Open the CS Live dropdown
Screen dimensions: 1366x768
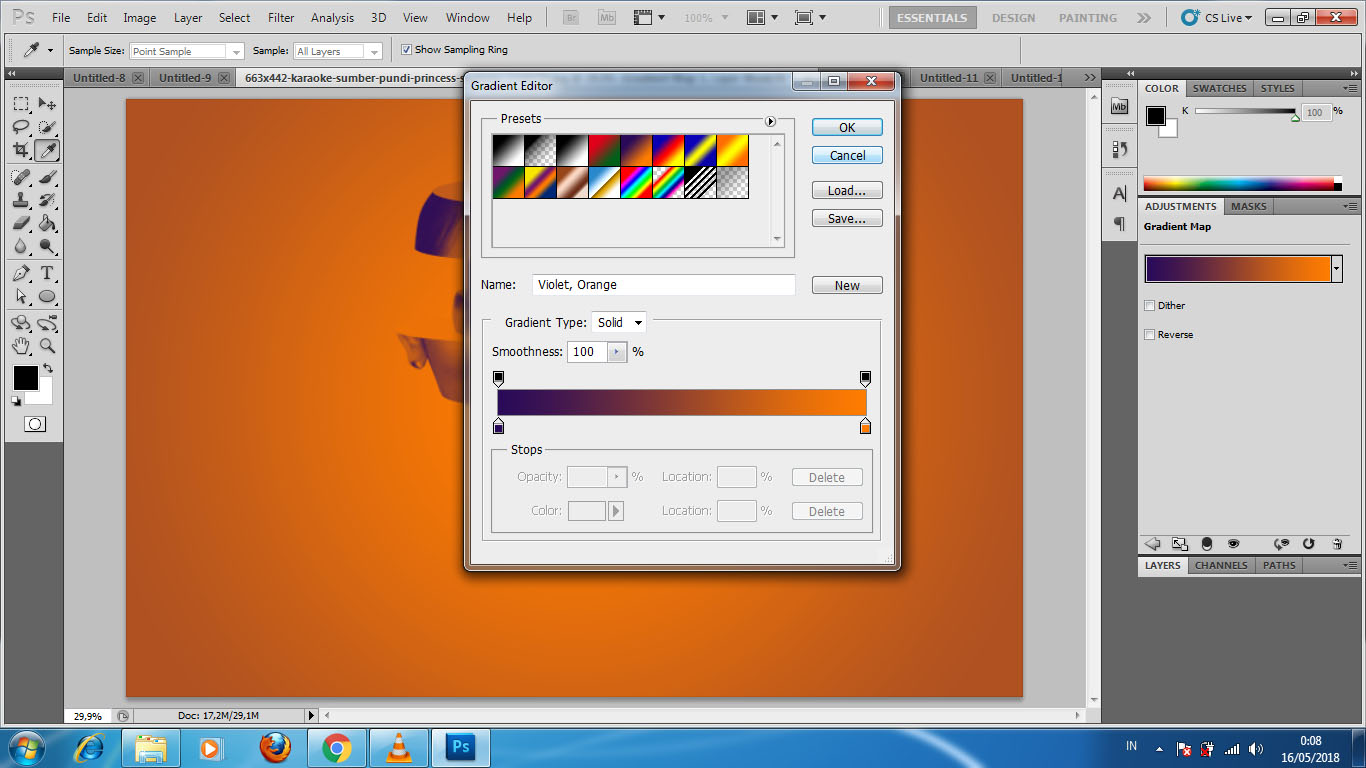[x=1216, y=17]
